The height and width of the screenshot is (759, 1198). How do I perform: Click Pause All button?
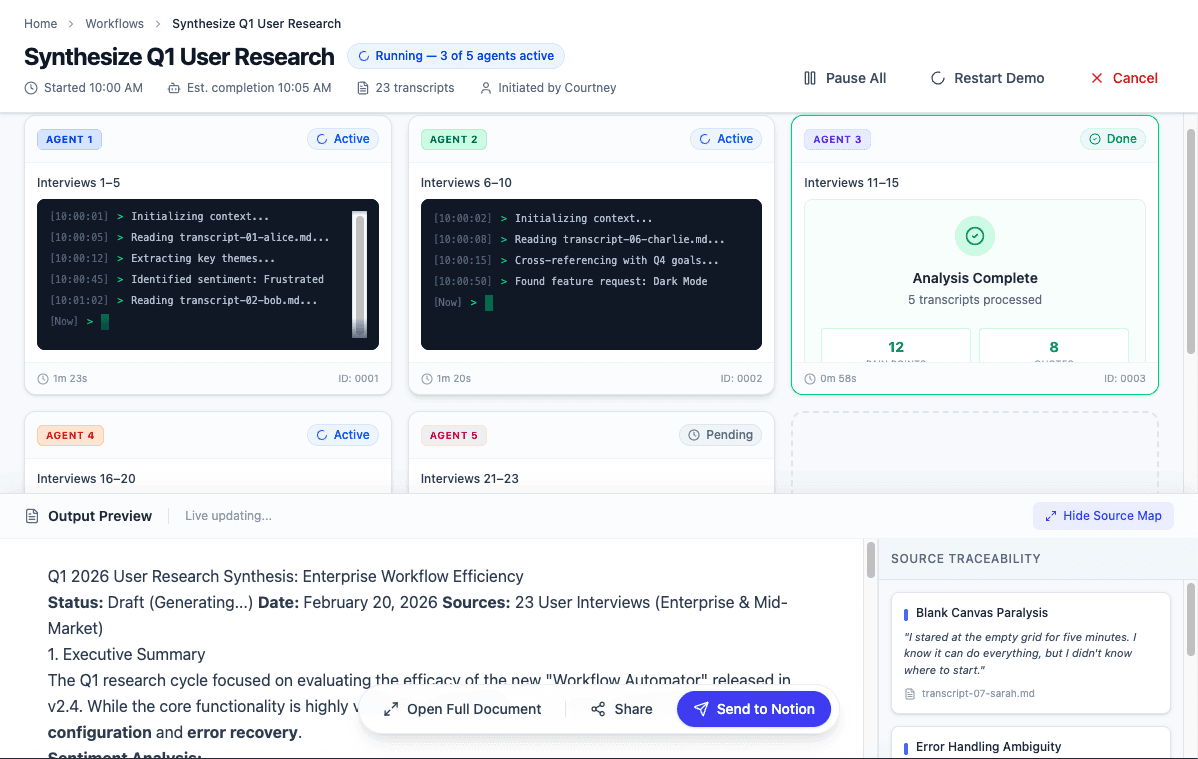point(845,78)
